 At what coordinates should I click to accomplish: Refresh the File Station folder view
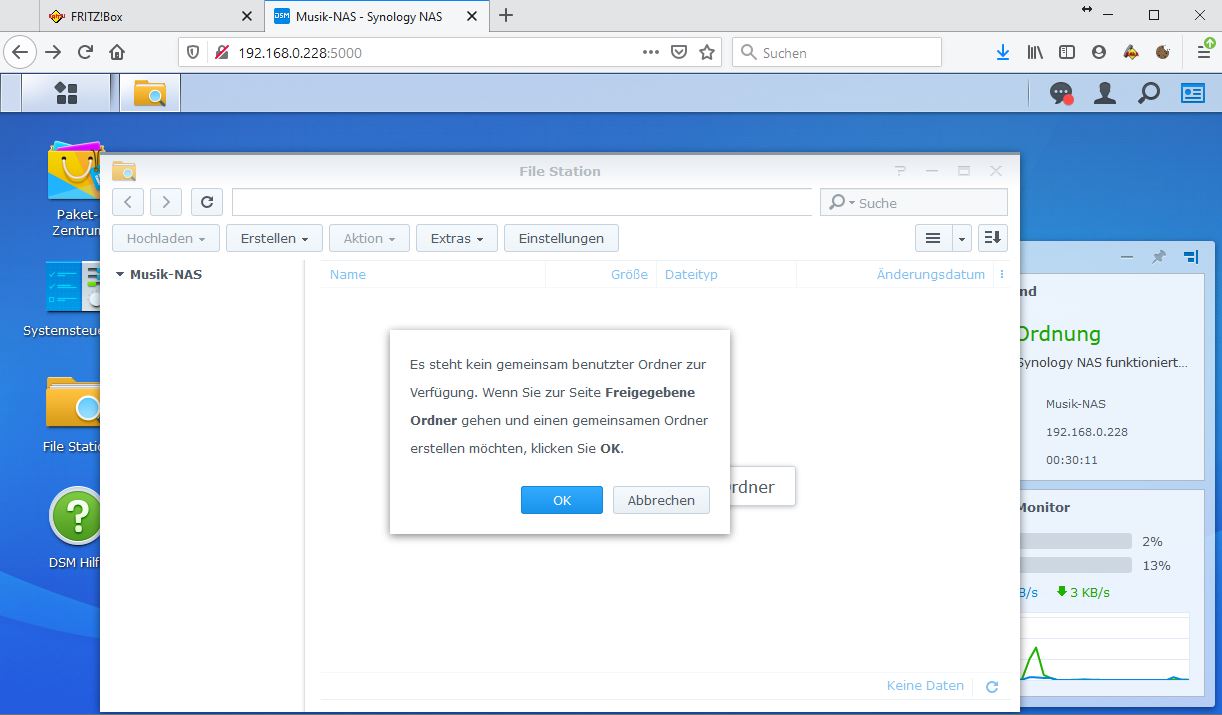[x=207, y=202]
